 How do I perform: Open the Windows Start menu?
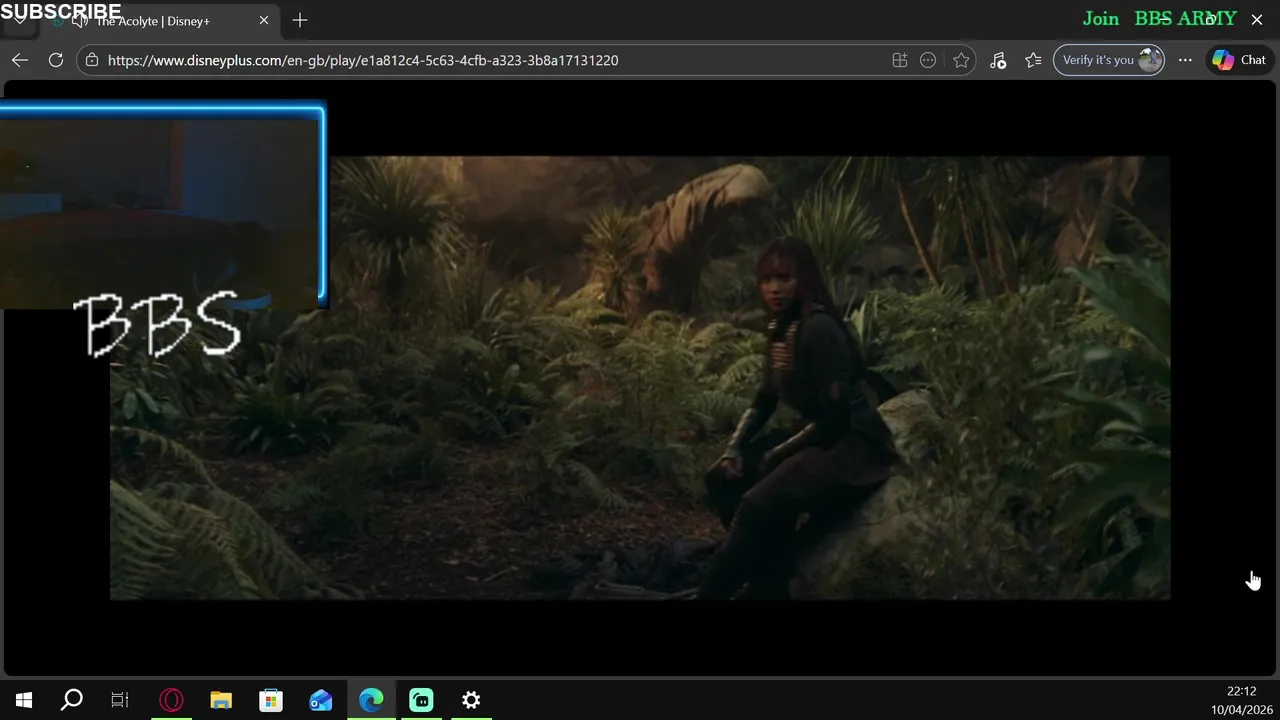click(x=24, y=700)
